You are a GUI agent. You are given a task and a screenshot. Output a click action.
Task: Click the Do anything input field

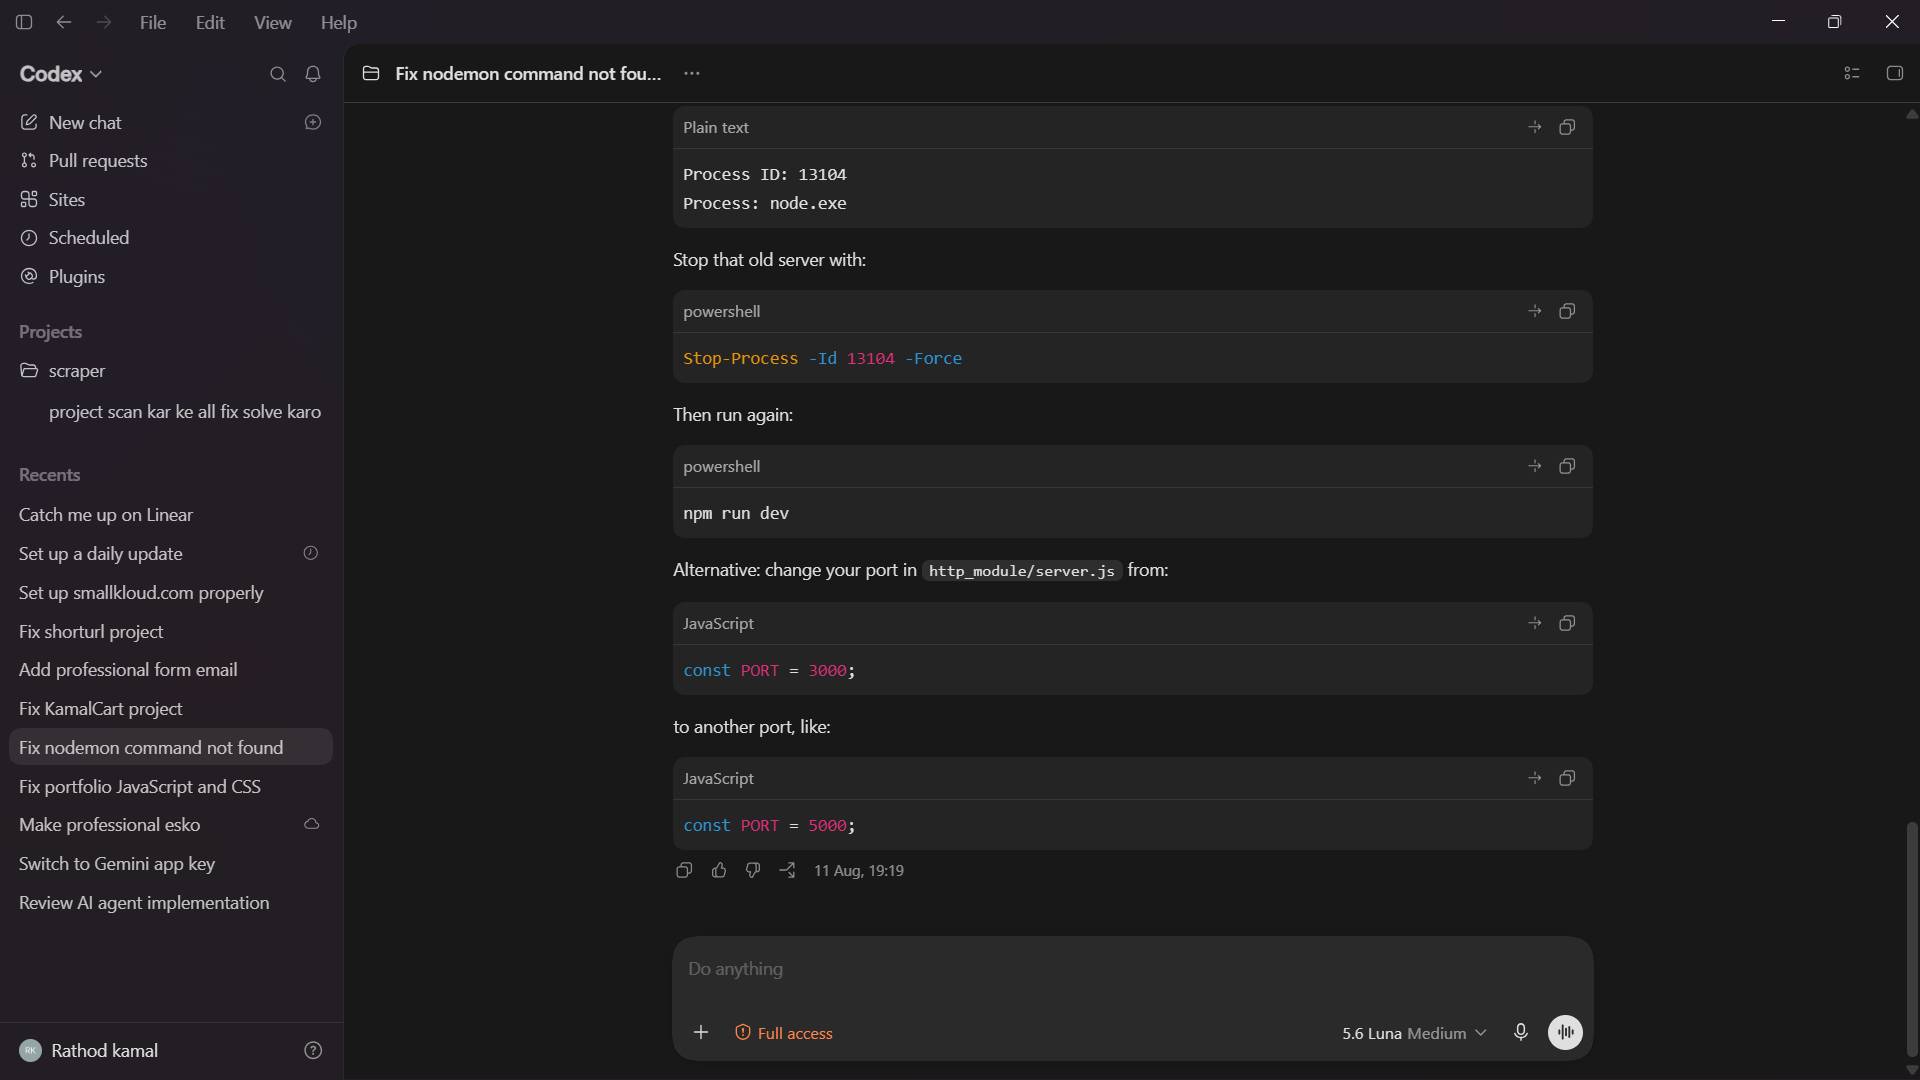pyautogui.click(x=1132, y=969)
